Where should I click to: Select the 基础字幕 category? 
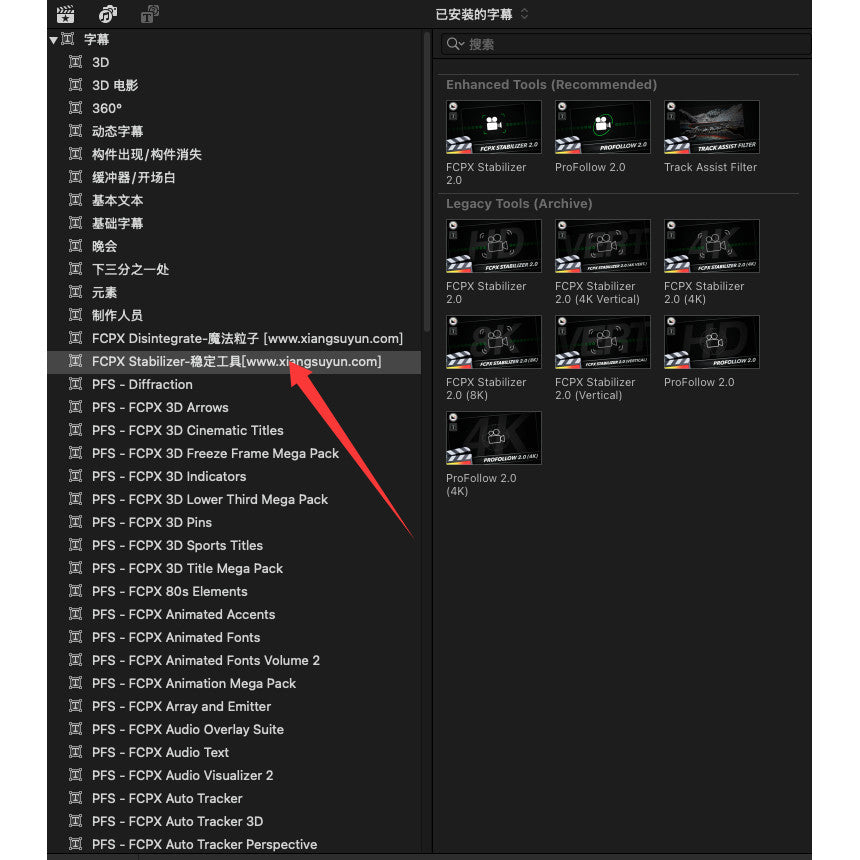pos(234,224)
